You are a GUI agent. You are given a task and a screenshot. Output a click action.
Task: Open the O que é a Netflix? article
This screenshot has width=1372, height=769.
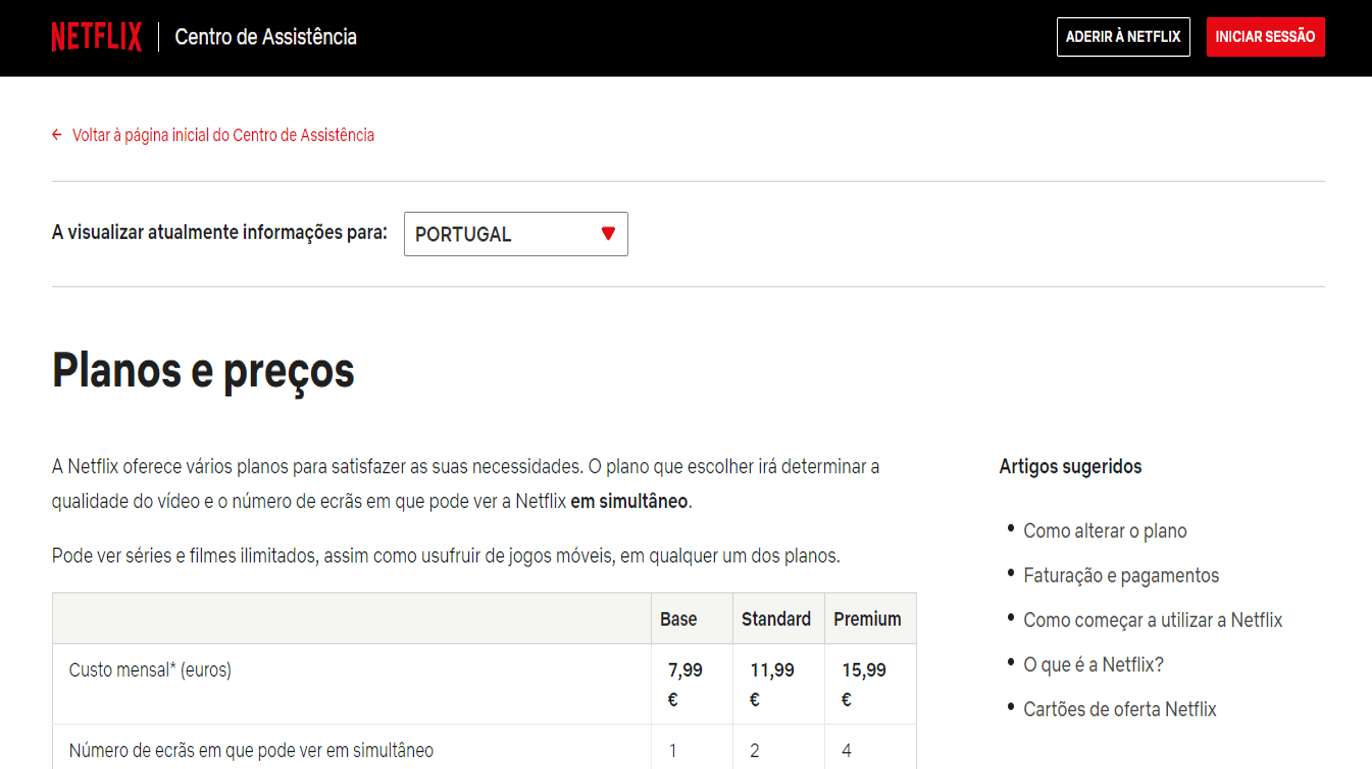(x=1093, y=665)
